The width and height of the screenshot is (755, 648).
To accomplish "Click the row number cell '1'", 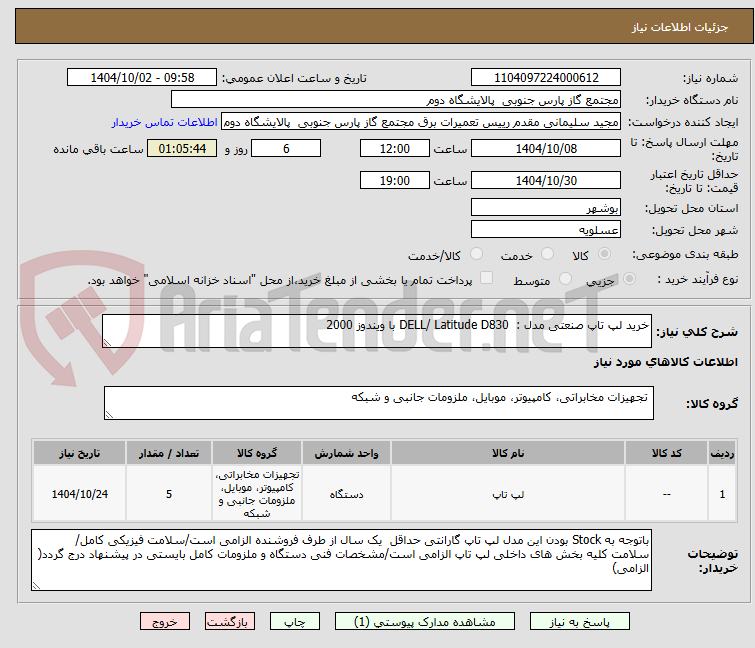I will tap(722, 494).
